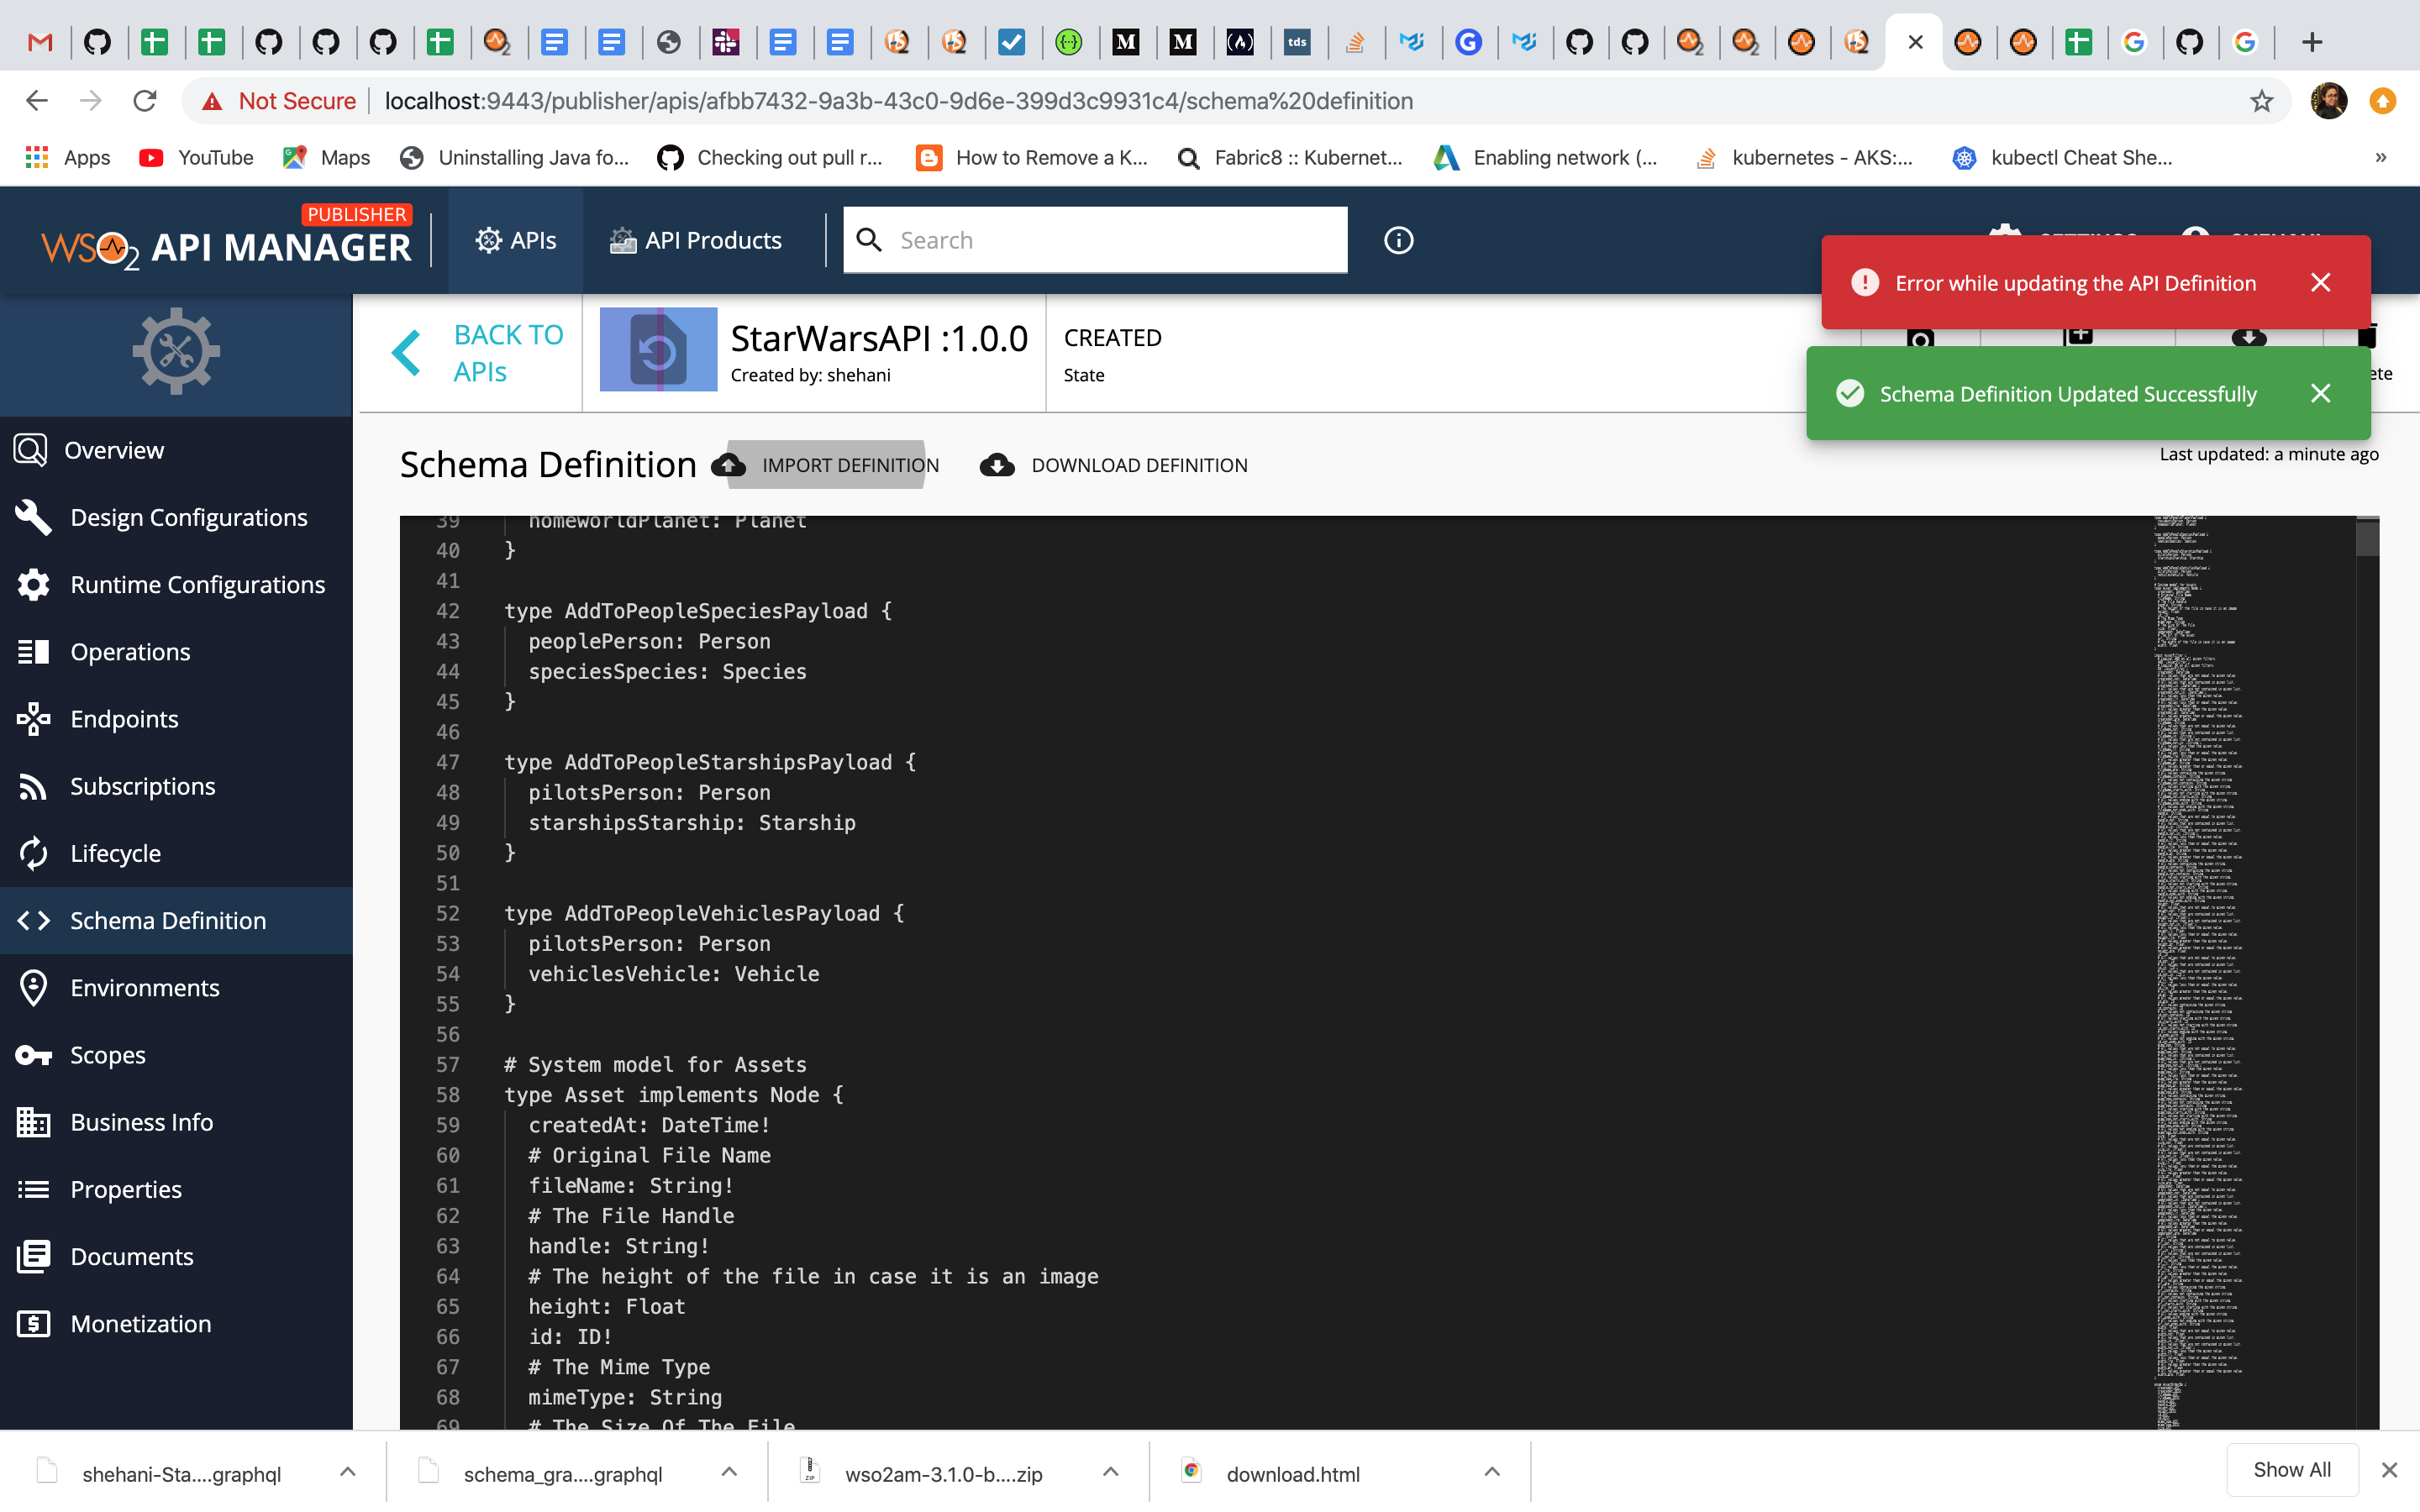Screen dimensions: 2420x1512
Task: Click the Lifecycle sidebar icon
Action: 33,853
